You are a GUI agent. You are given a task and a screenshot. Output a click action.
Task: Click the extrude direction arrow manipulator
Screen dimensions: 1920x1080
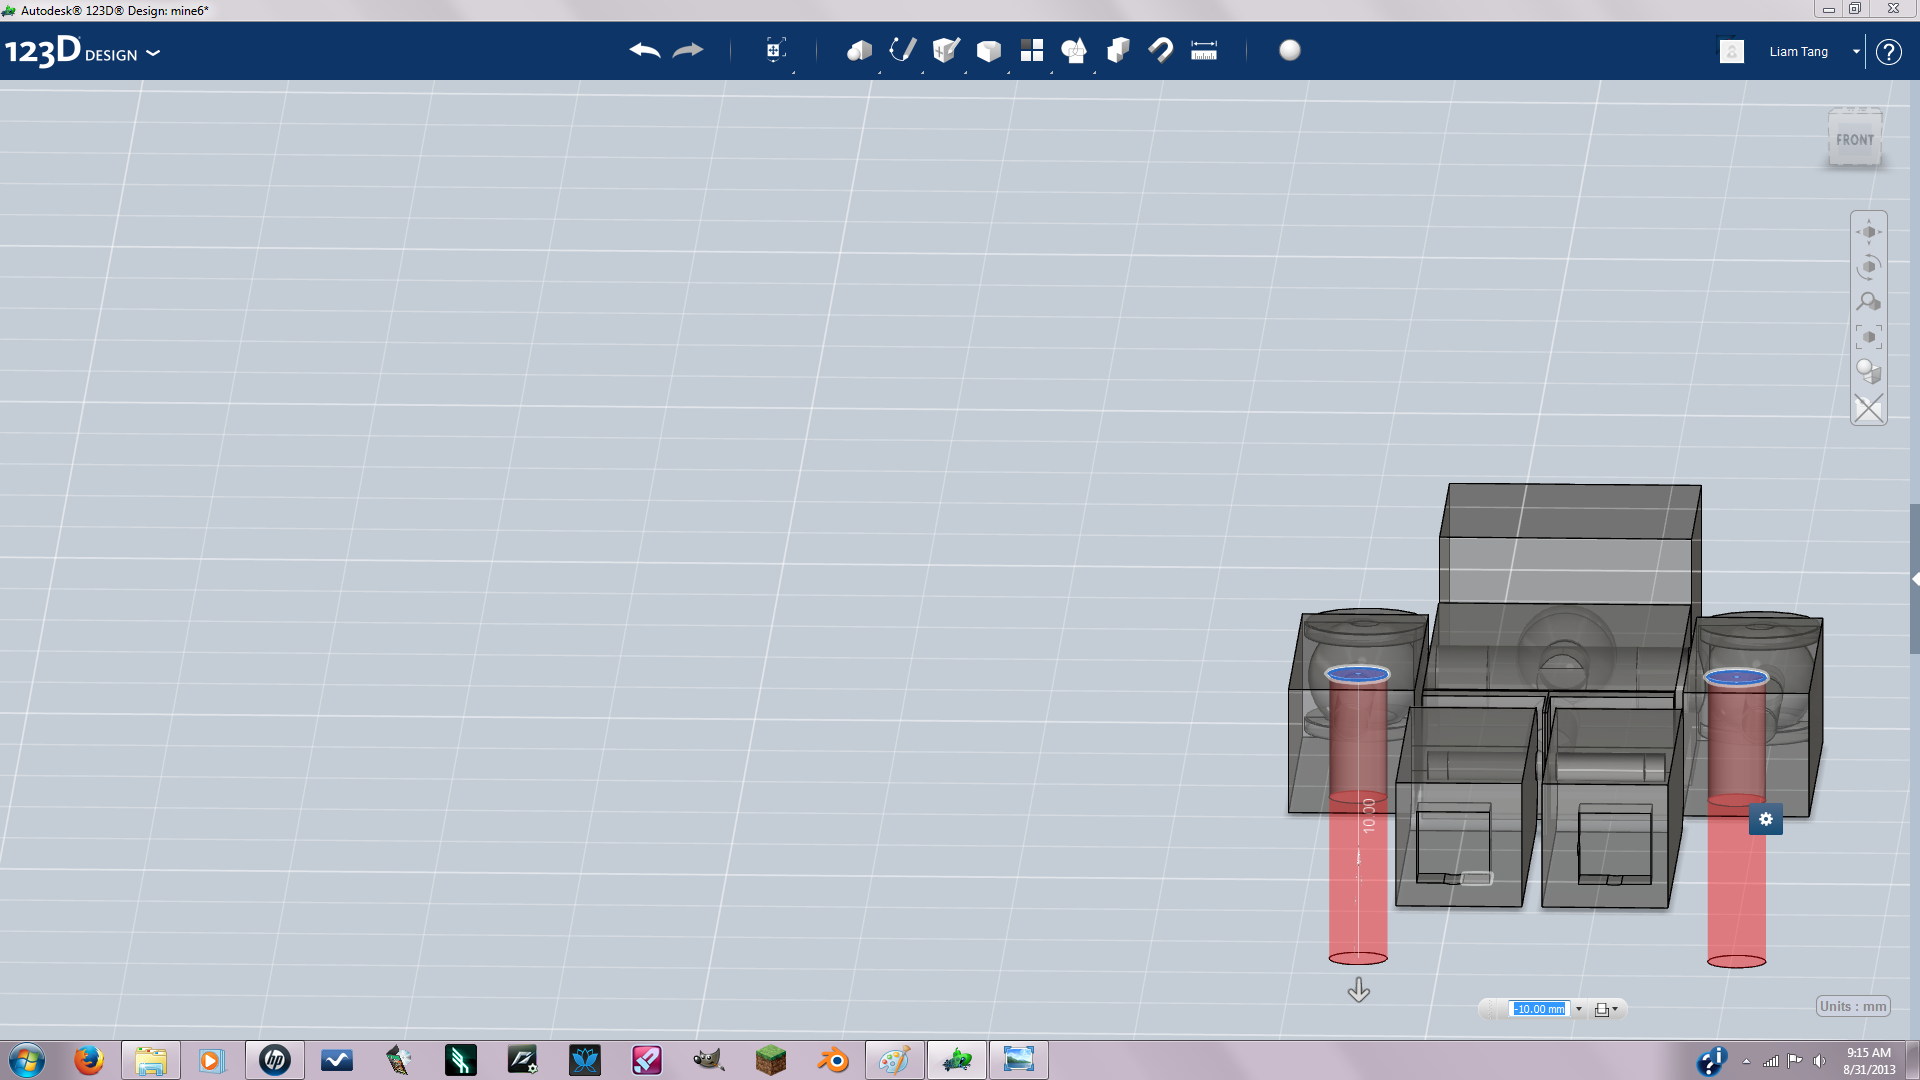[x=1358, y=990]
